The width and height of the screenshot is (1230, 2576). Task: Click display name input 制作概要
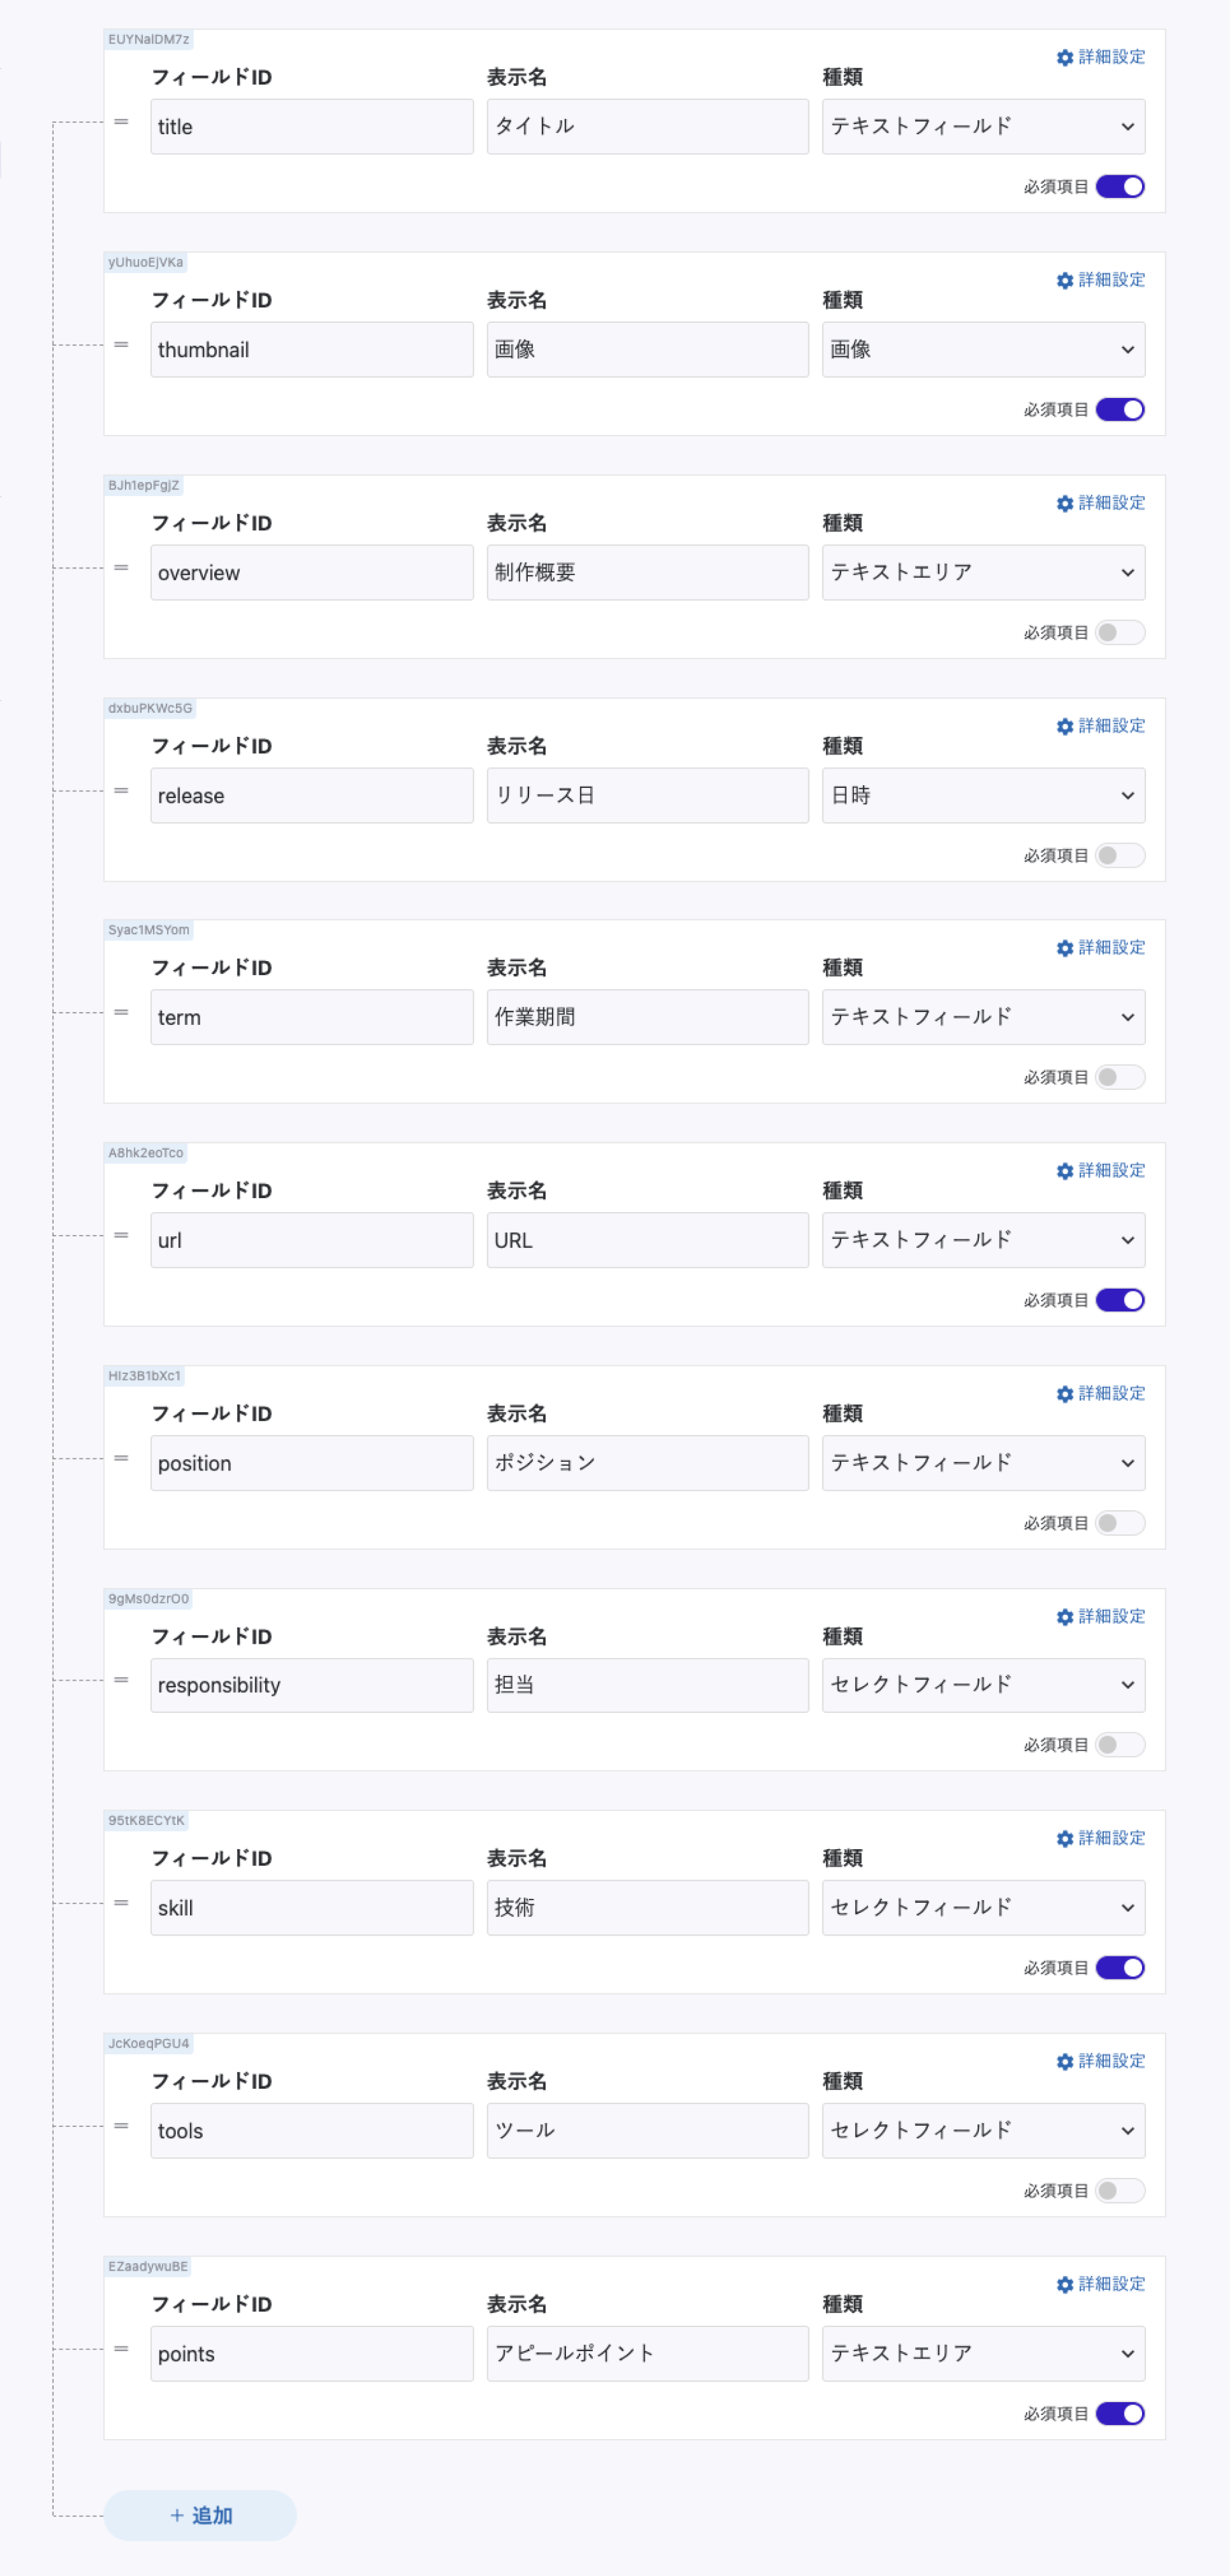647,572
